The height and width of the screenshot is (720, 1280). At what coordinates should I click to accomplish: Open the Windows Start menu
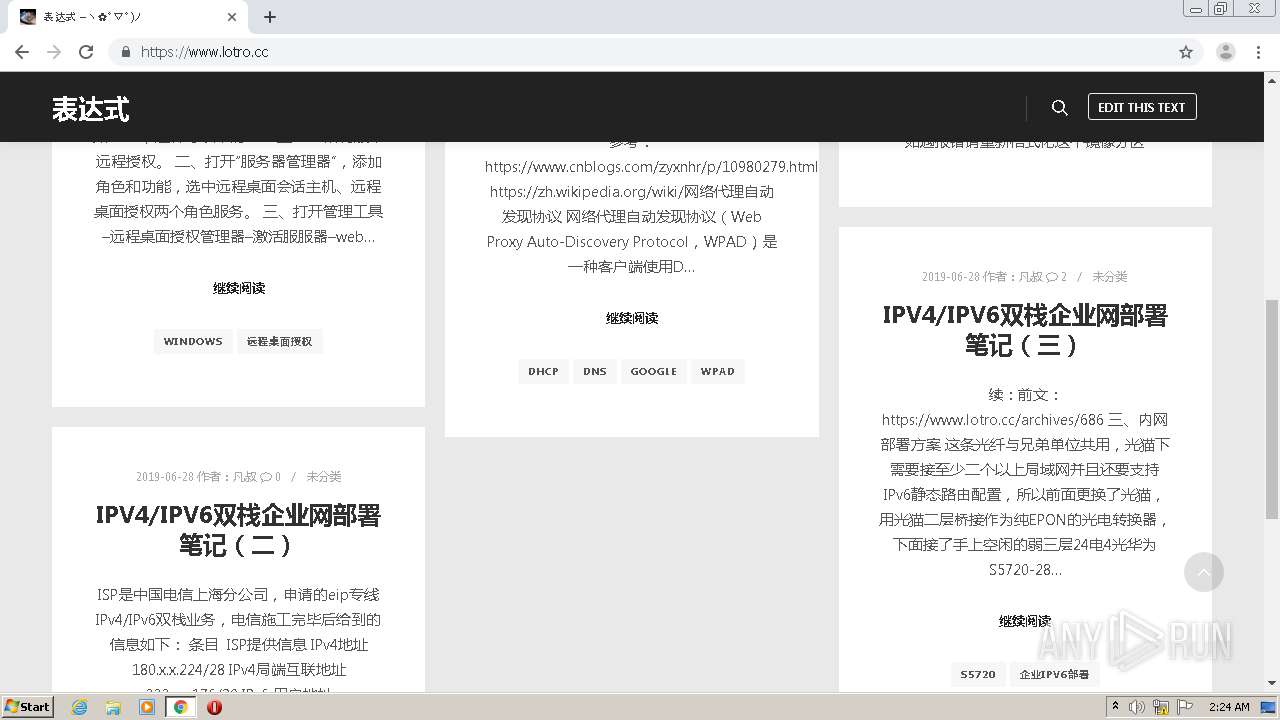coord(28,706)
